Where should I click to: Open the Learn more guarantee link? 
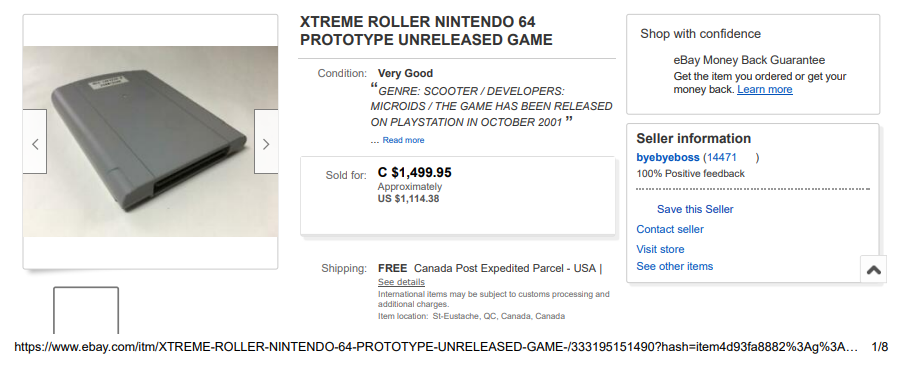point(764,89)
